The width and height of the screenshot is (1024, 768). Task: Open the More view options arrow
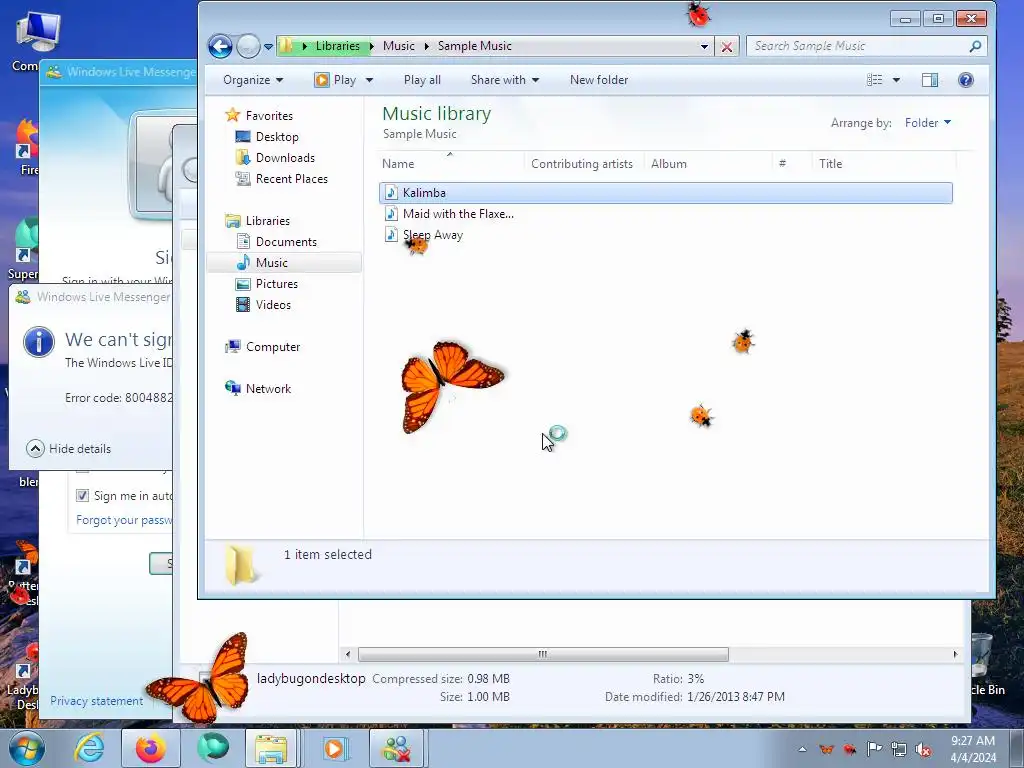point(896,80)
